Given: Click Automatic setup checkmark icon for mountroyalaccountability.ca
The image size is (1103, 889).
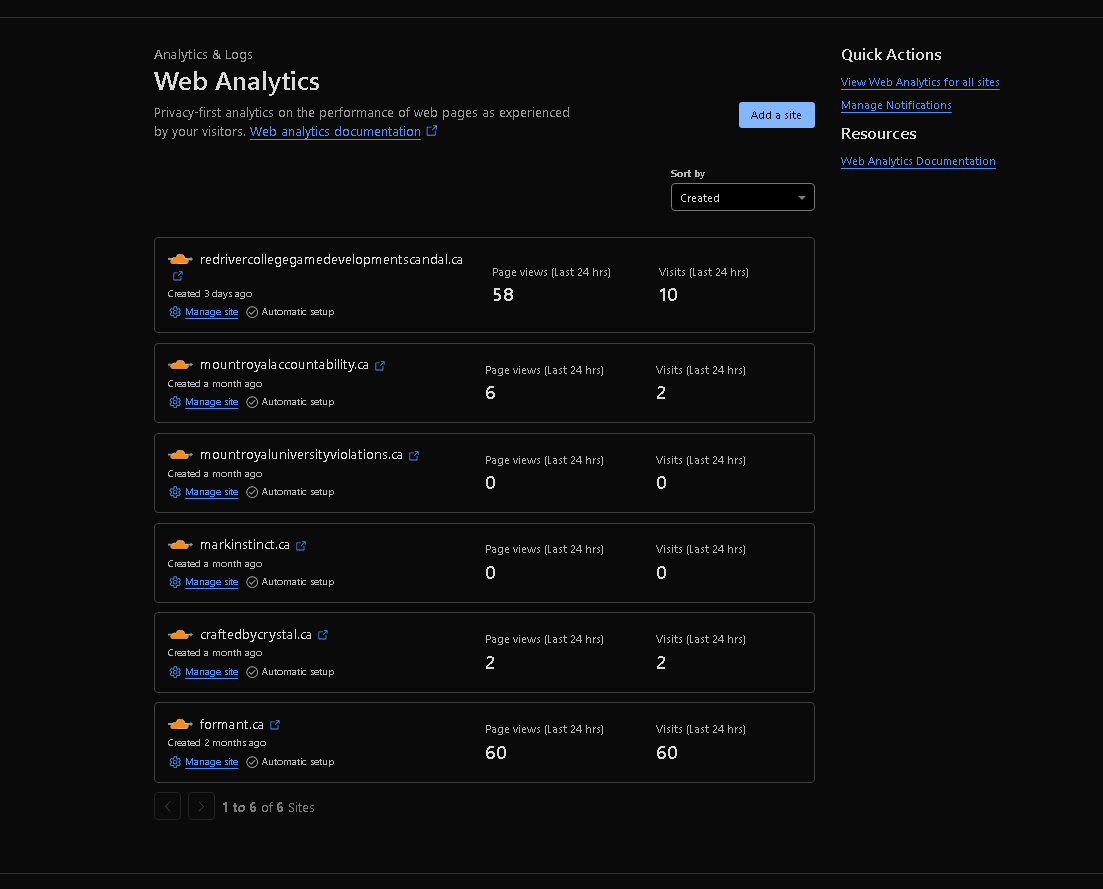Looking at the screenshot, I should [252, 402].
